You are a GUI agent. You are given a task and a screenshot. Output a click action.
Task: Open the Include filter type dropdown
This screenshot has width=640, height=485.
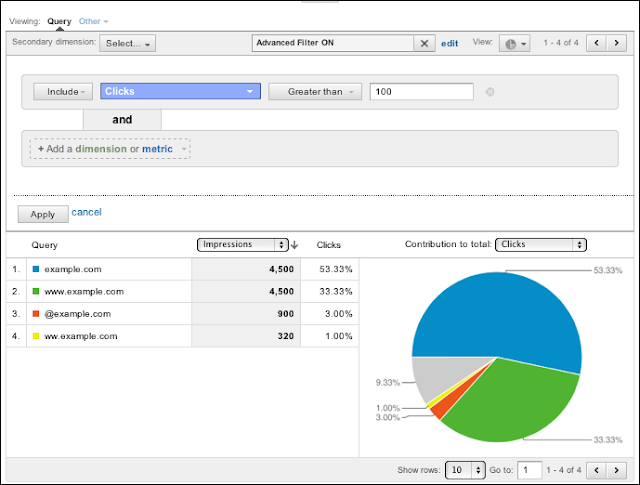pyautogui.click(x=63, y=92)
